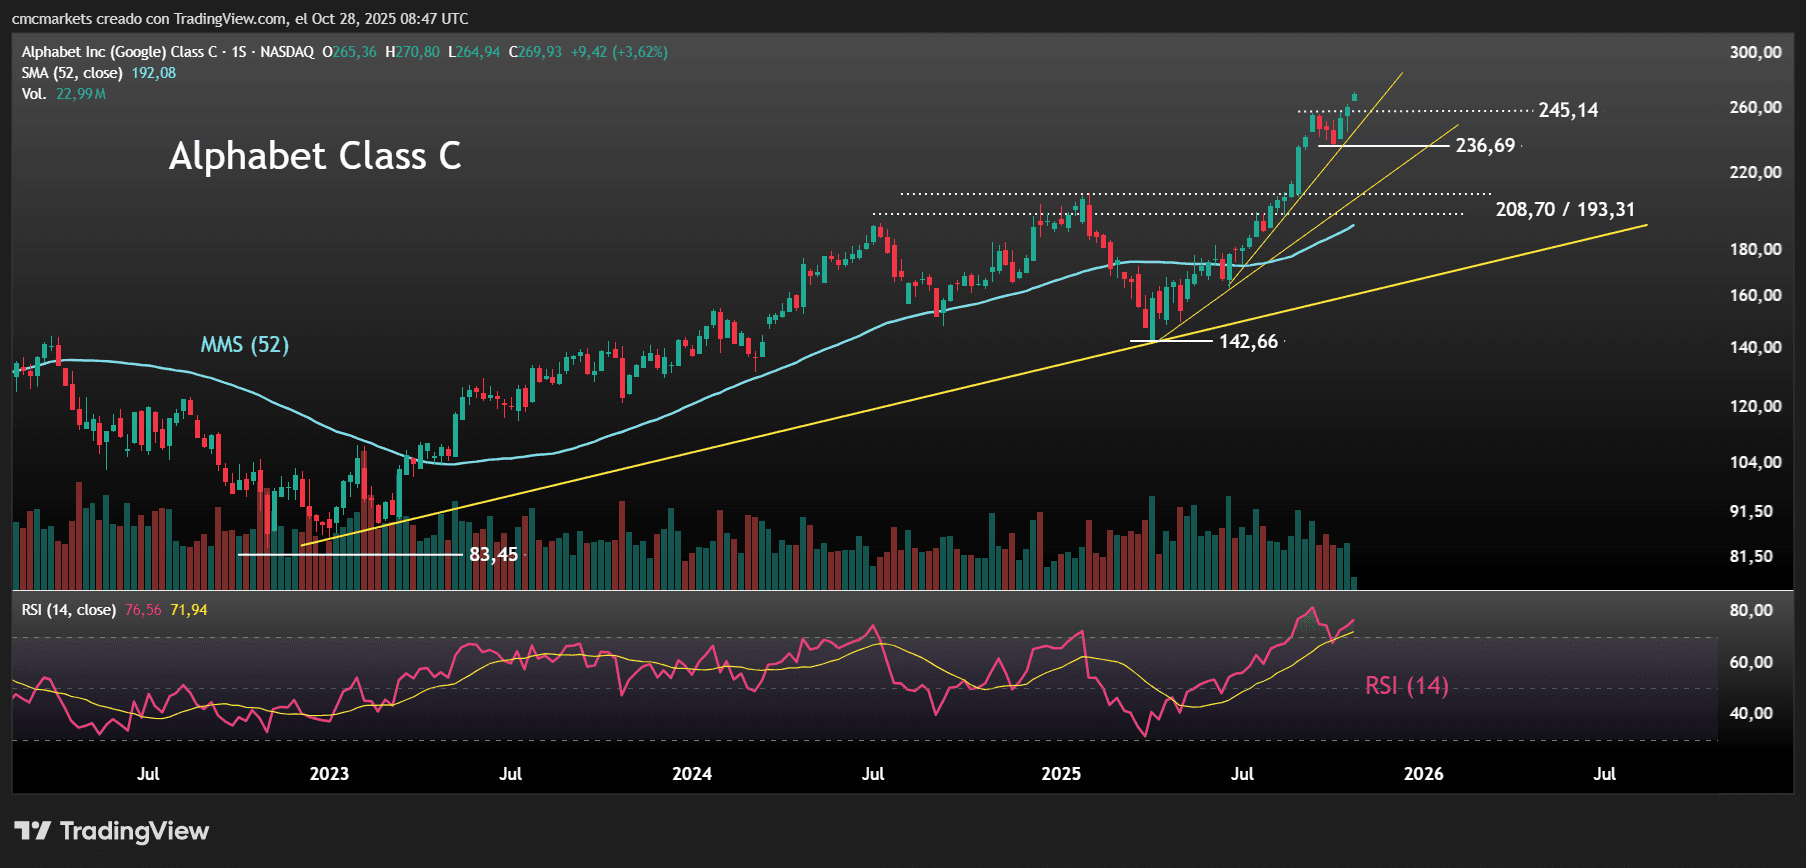Click the 245,14 resistance level label

(1567, 110)
